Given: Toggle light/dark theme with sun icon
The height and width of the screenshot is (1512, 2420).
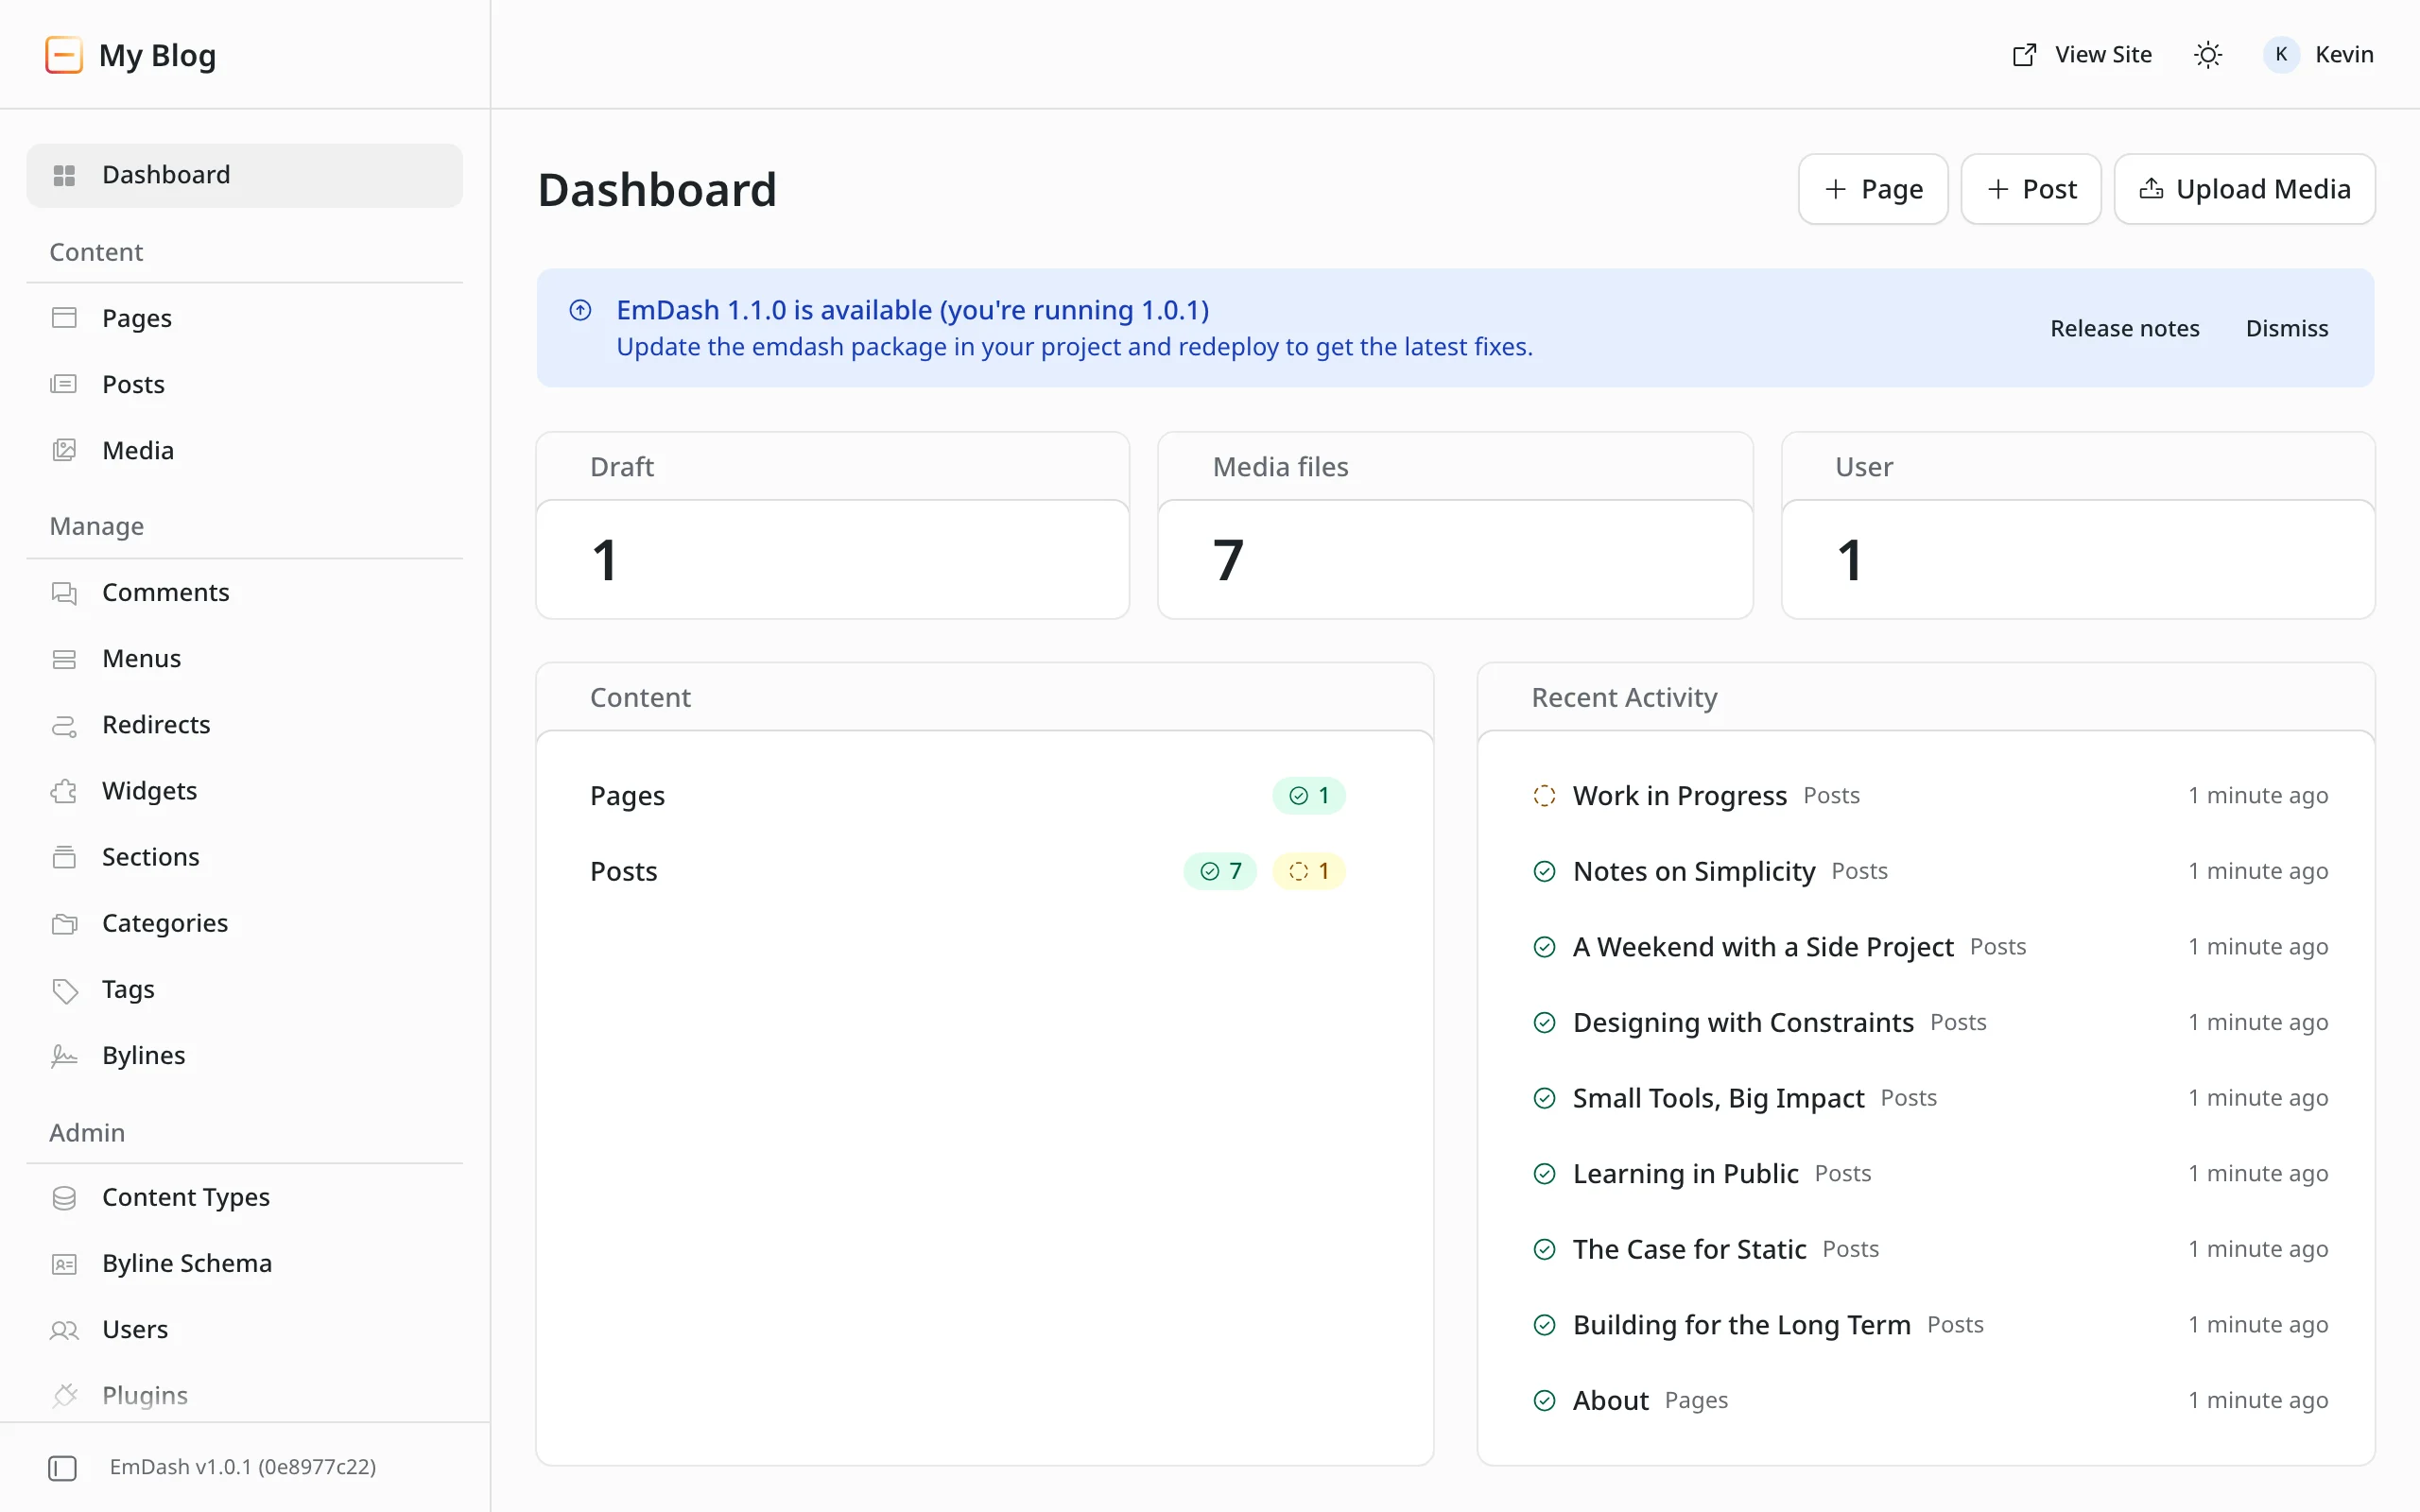Looking at the screenshot, I should click(2208, 55).
